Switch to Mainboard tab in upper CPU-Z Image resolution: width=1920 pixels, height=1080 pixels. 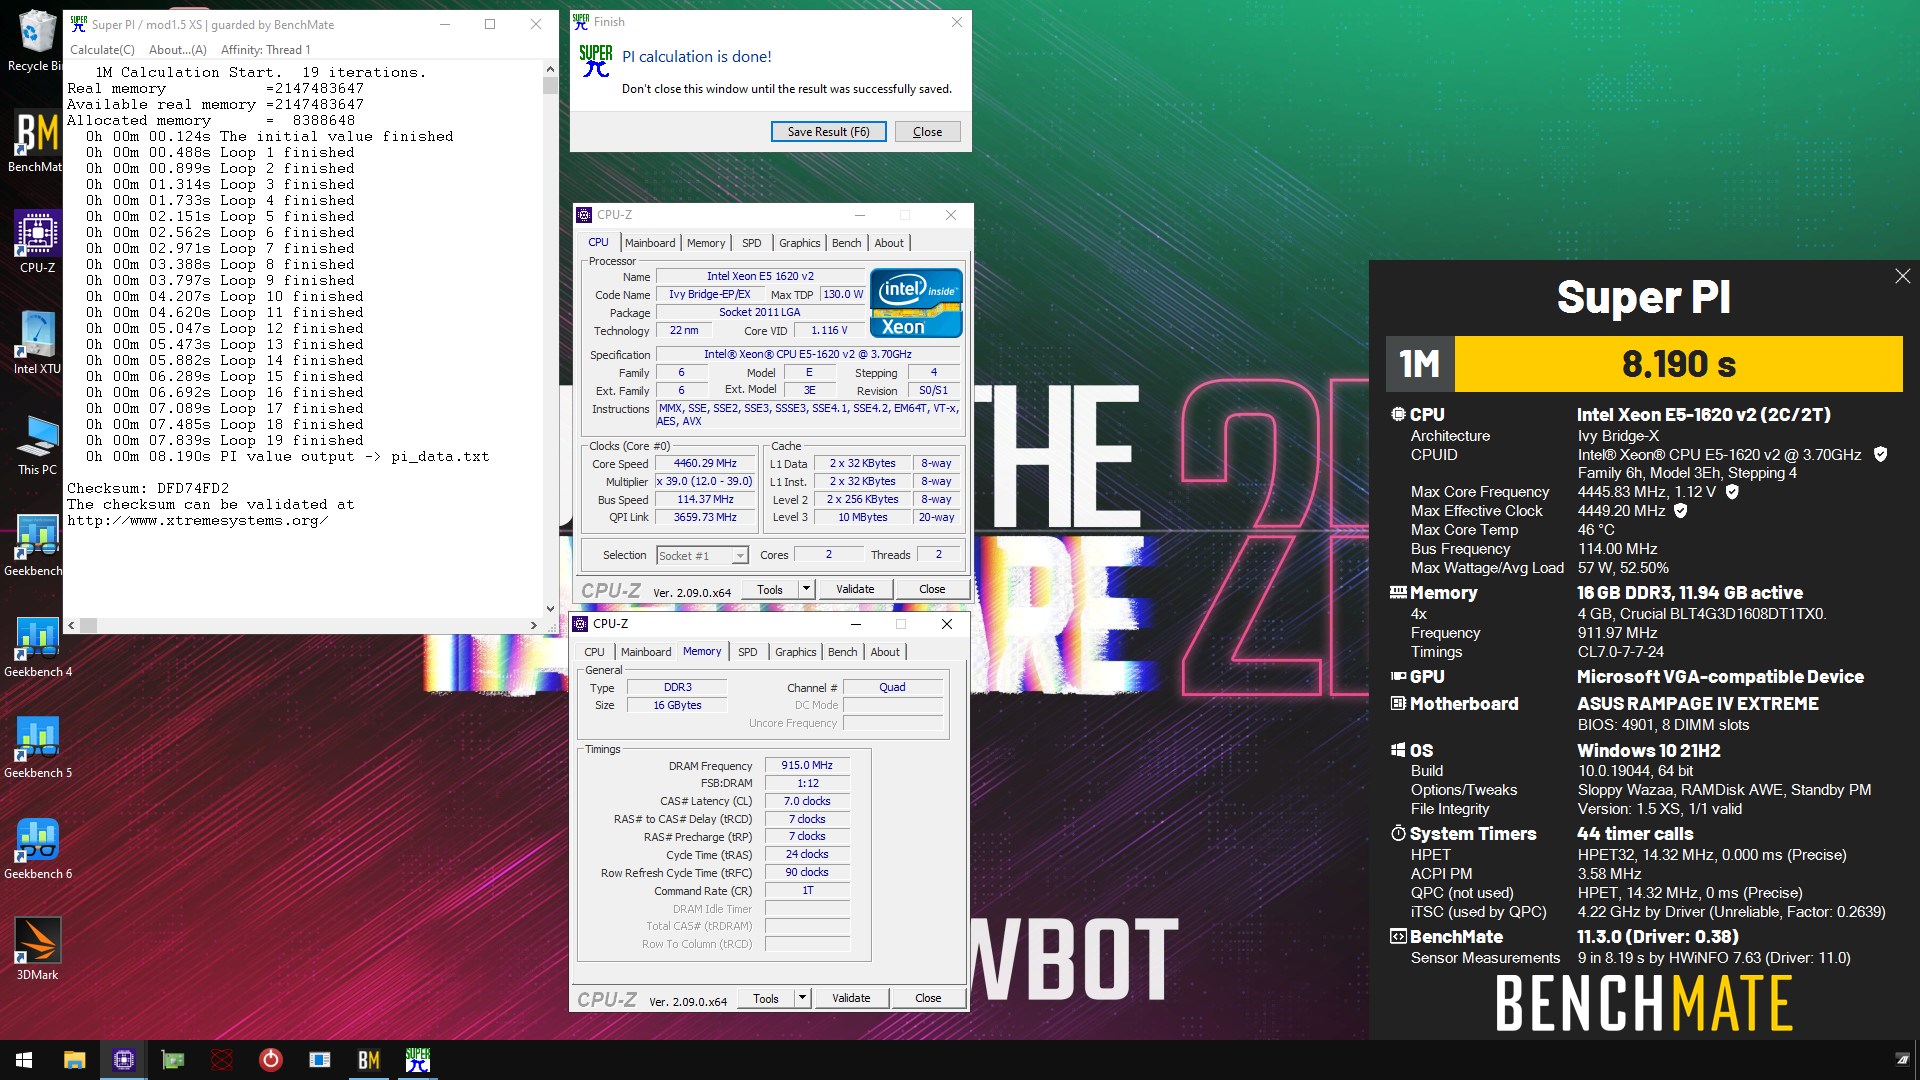[650, 243]
